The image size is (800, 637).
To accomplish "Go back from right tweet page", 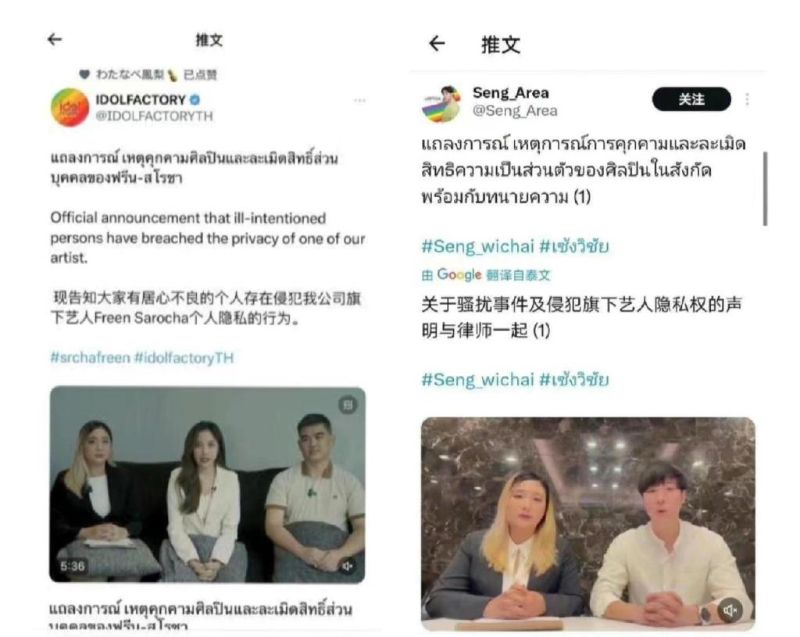I will point(437,44).
